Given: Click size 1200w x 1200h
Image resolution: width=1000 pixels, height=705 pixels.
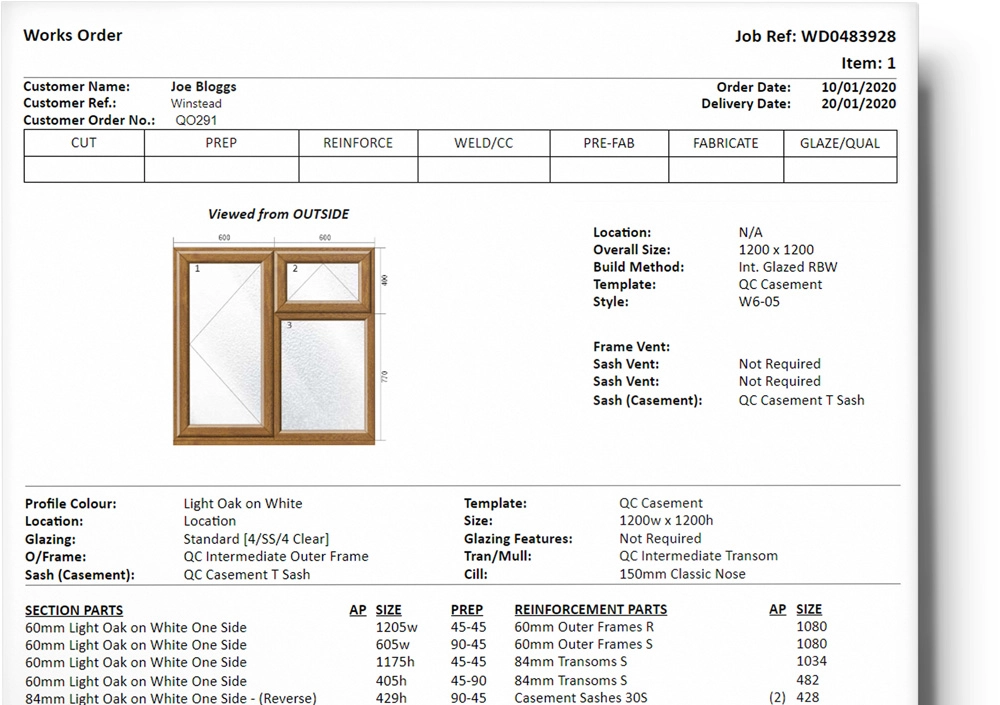Looking at the screenshot, I should [666, 521].
